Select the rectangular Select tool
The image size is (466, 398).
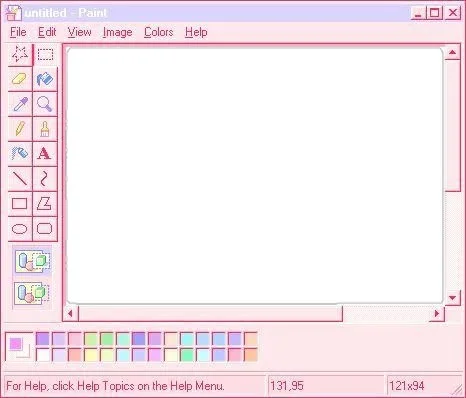coord(45,54)
